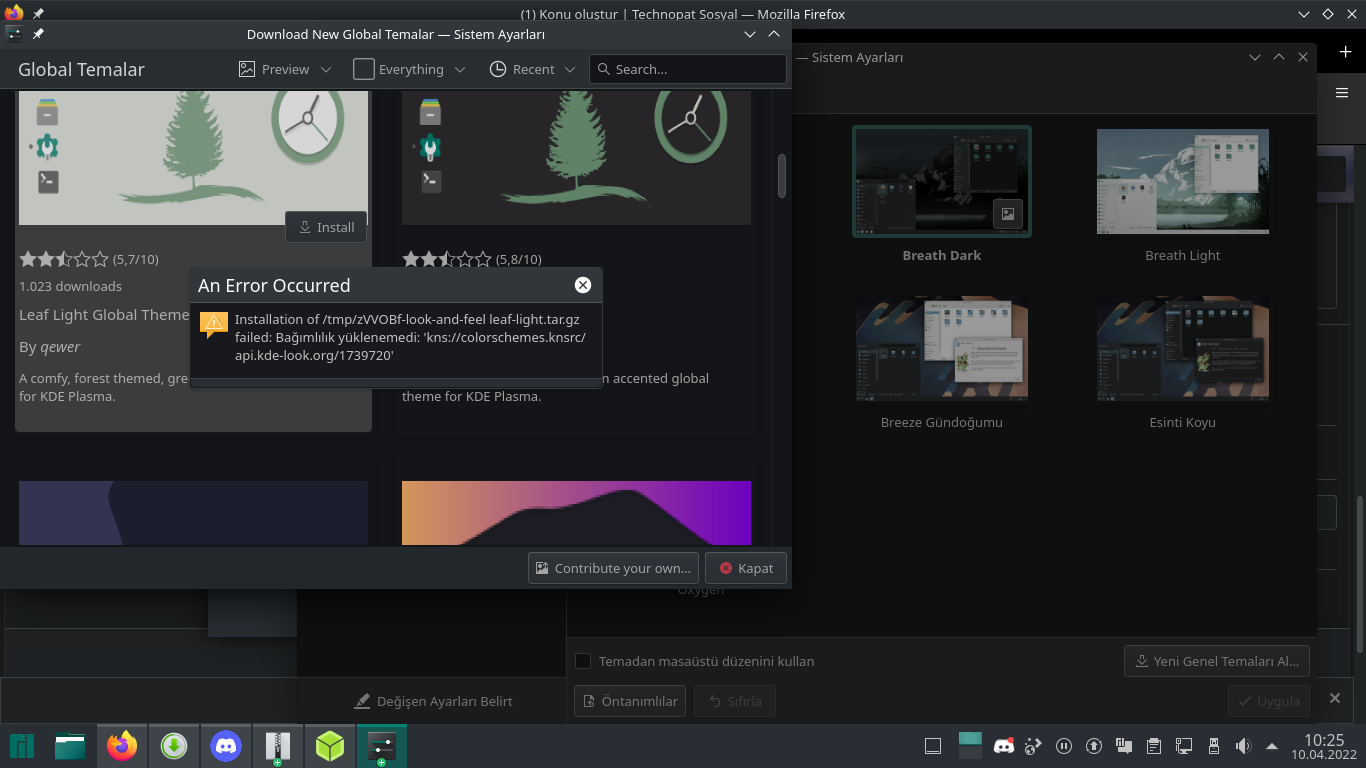
Task: Click the Sıfırla button
Action: pyautogui.click(x=735, y=701)
